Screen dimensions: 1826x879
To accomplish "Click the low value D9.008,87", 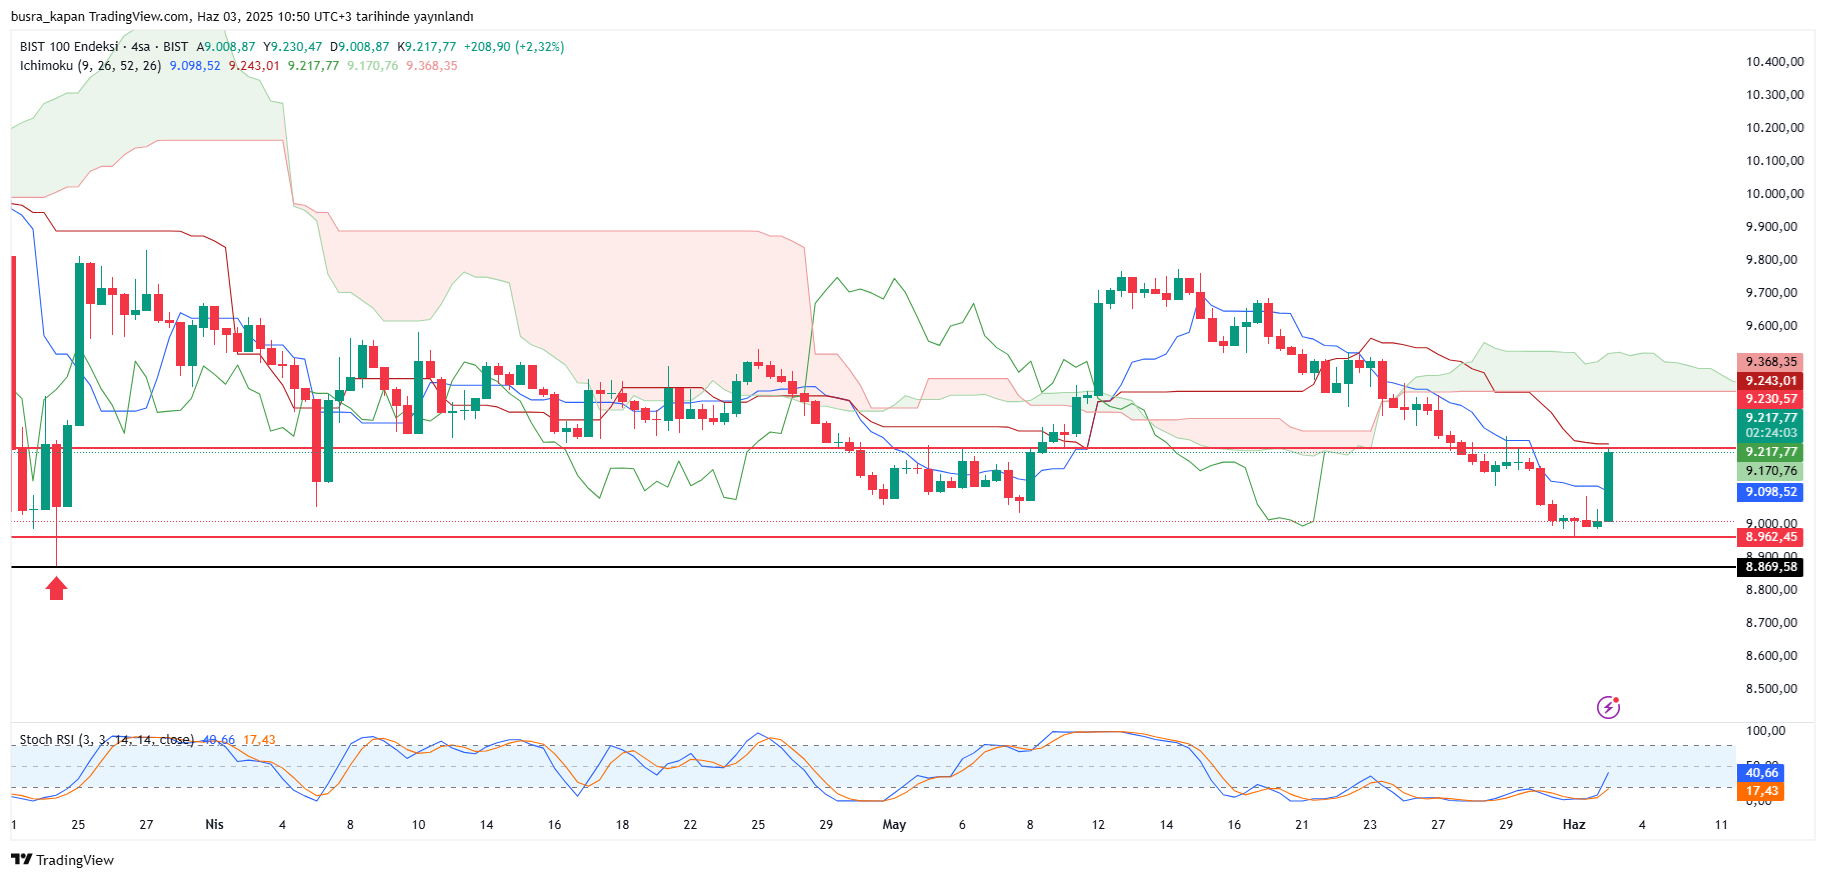I will (360, 47).
